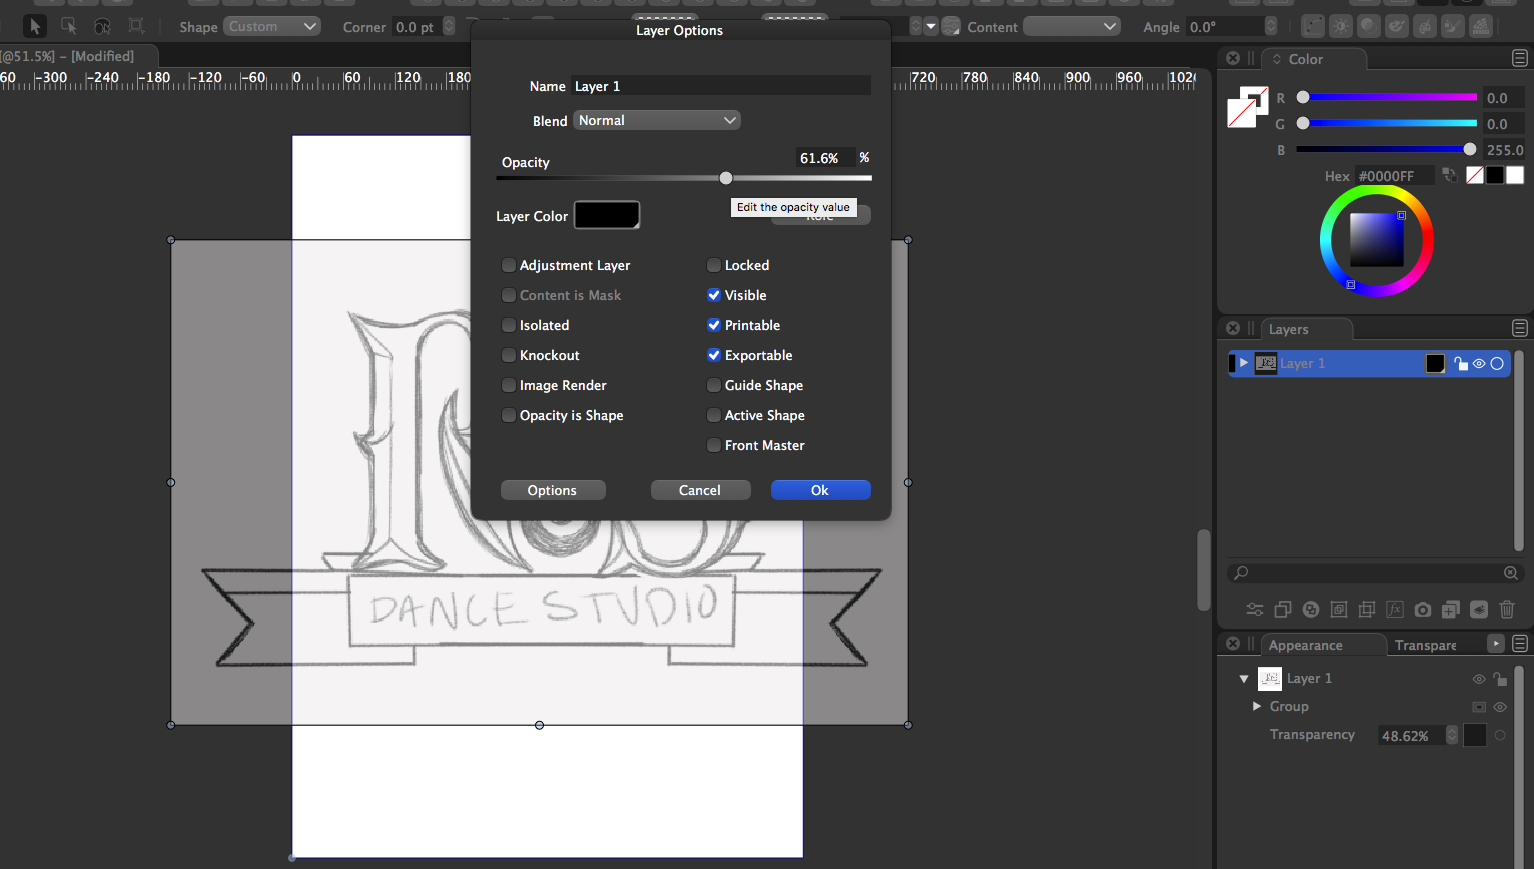This screenshot has width=1534, height=869.
Task: Select the arrow selection tool in toolbar
Action: click(x=35, y=26)
